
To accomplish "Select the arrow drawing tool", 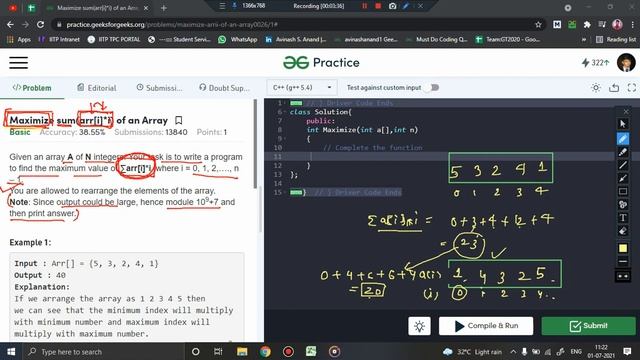I will 622,178.
